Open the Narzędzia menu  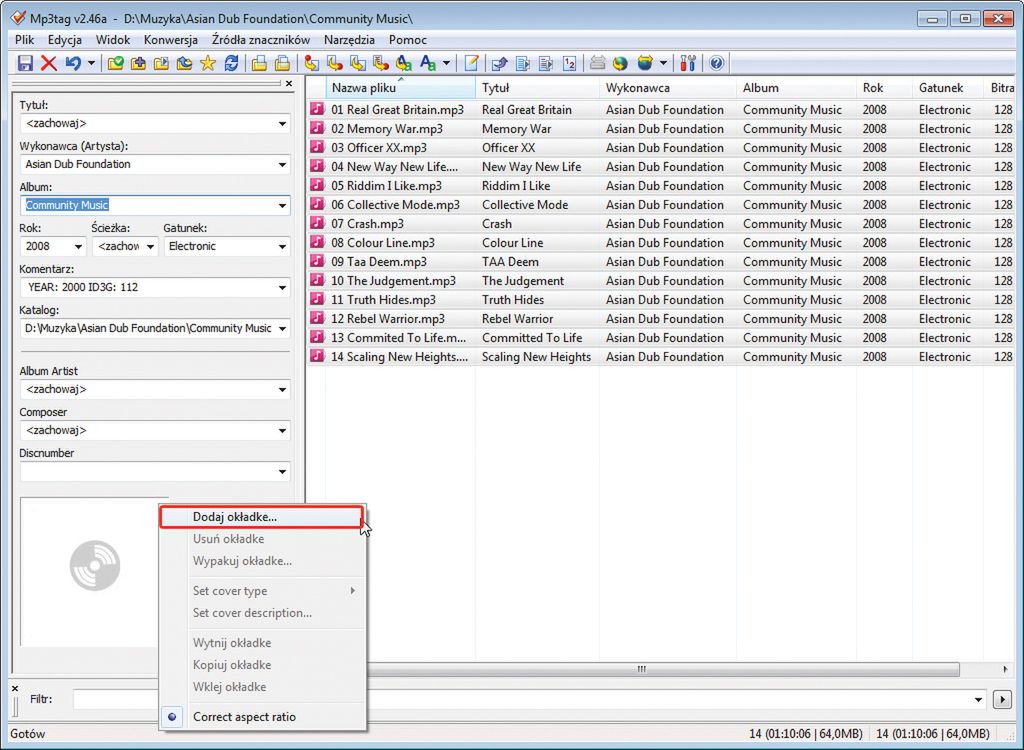coord(349,40)
